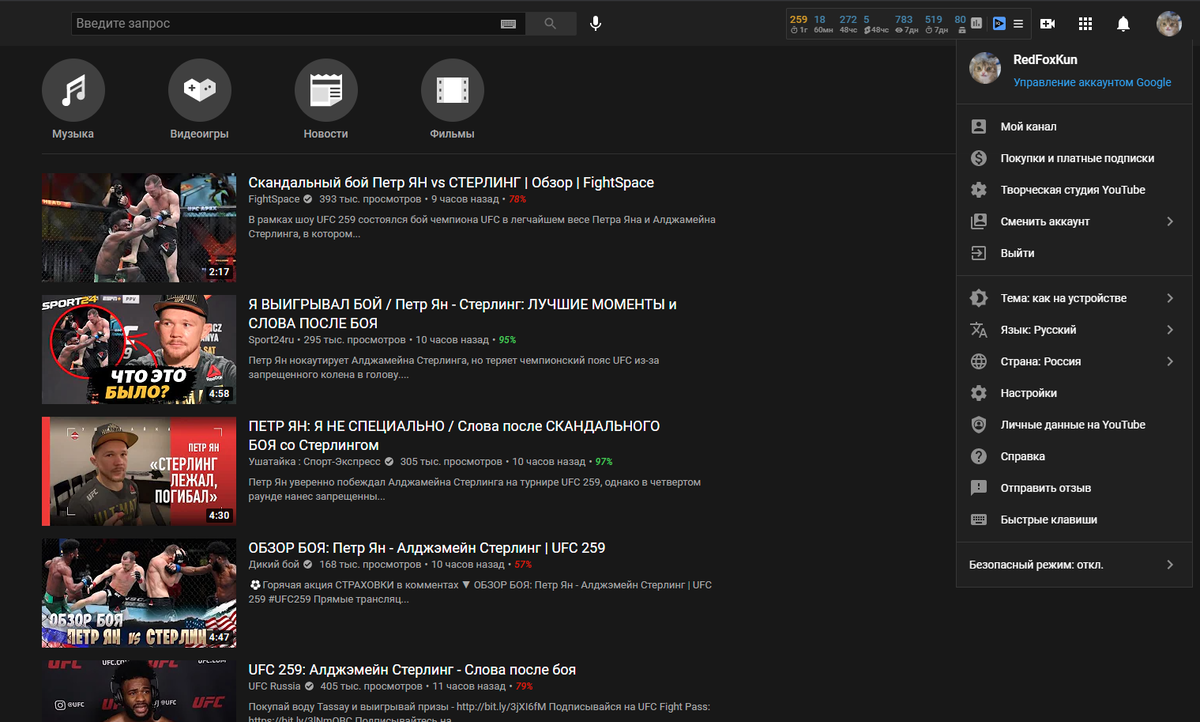The image size is (1200, 722).
Task: Click the search magnifier button
Action: [x=551, y=23]
